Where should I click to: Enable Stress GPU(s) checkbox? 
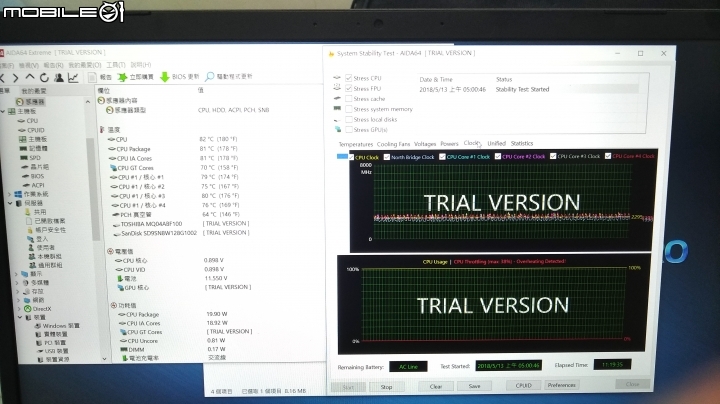349,129
